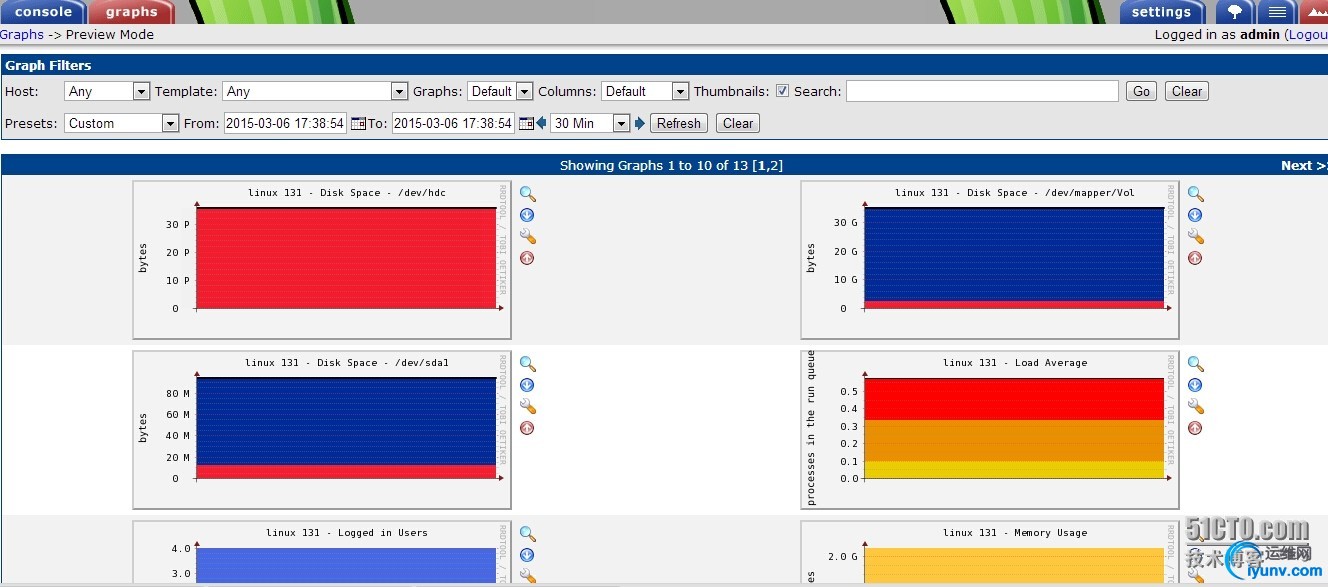Shift time span forward with right arrow
This screenshot has height=587, width=1328.
pyautogui.click(x=640, y=123)
